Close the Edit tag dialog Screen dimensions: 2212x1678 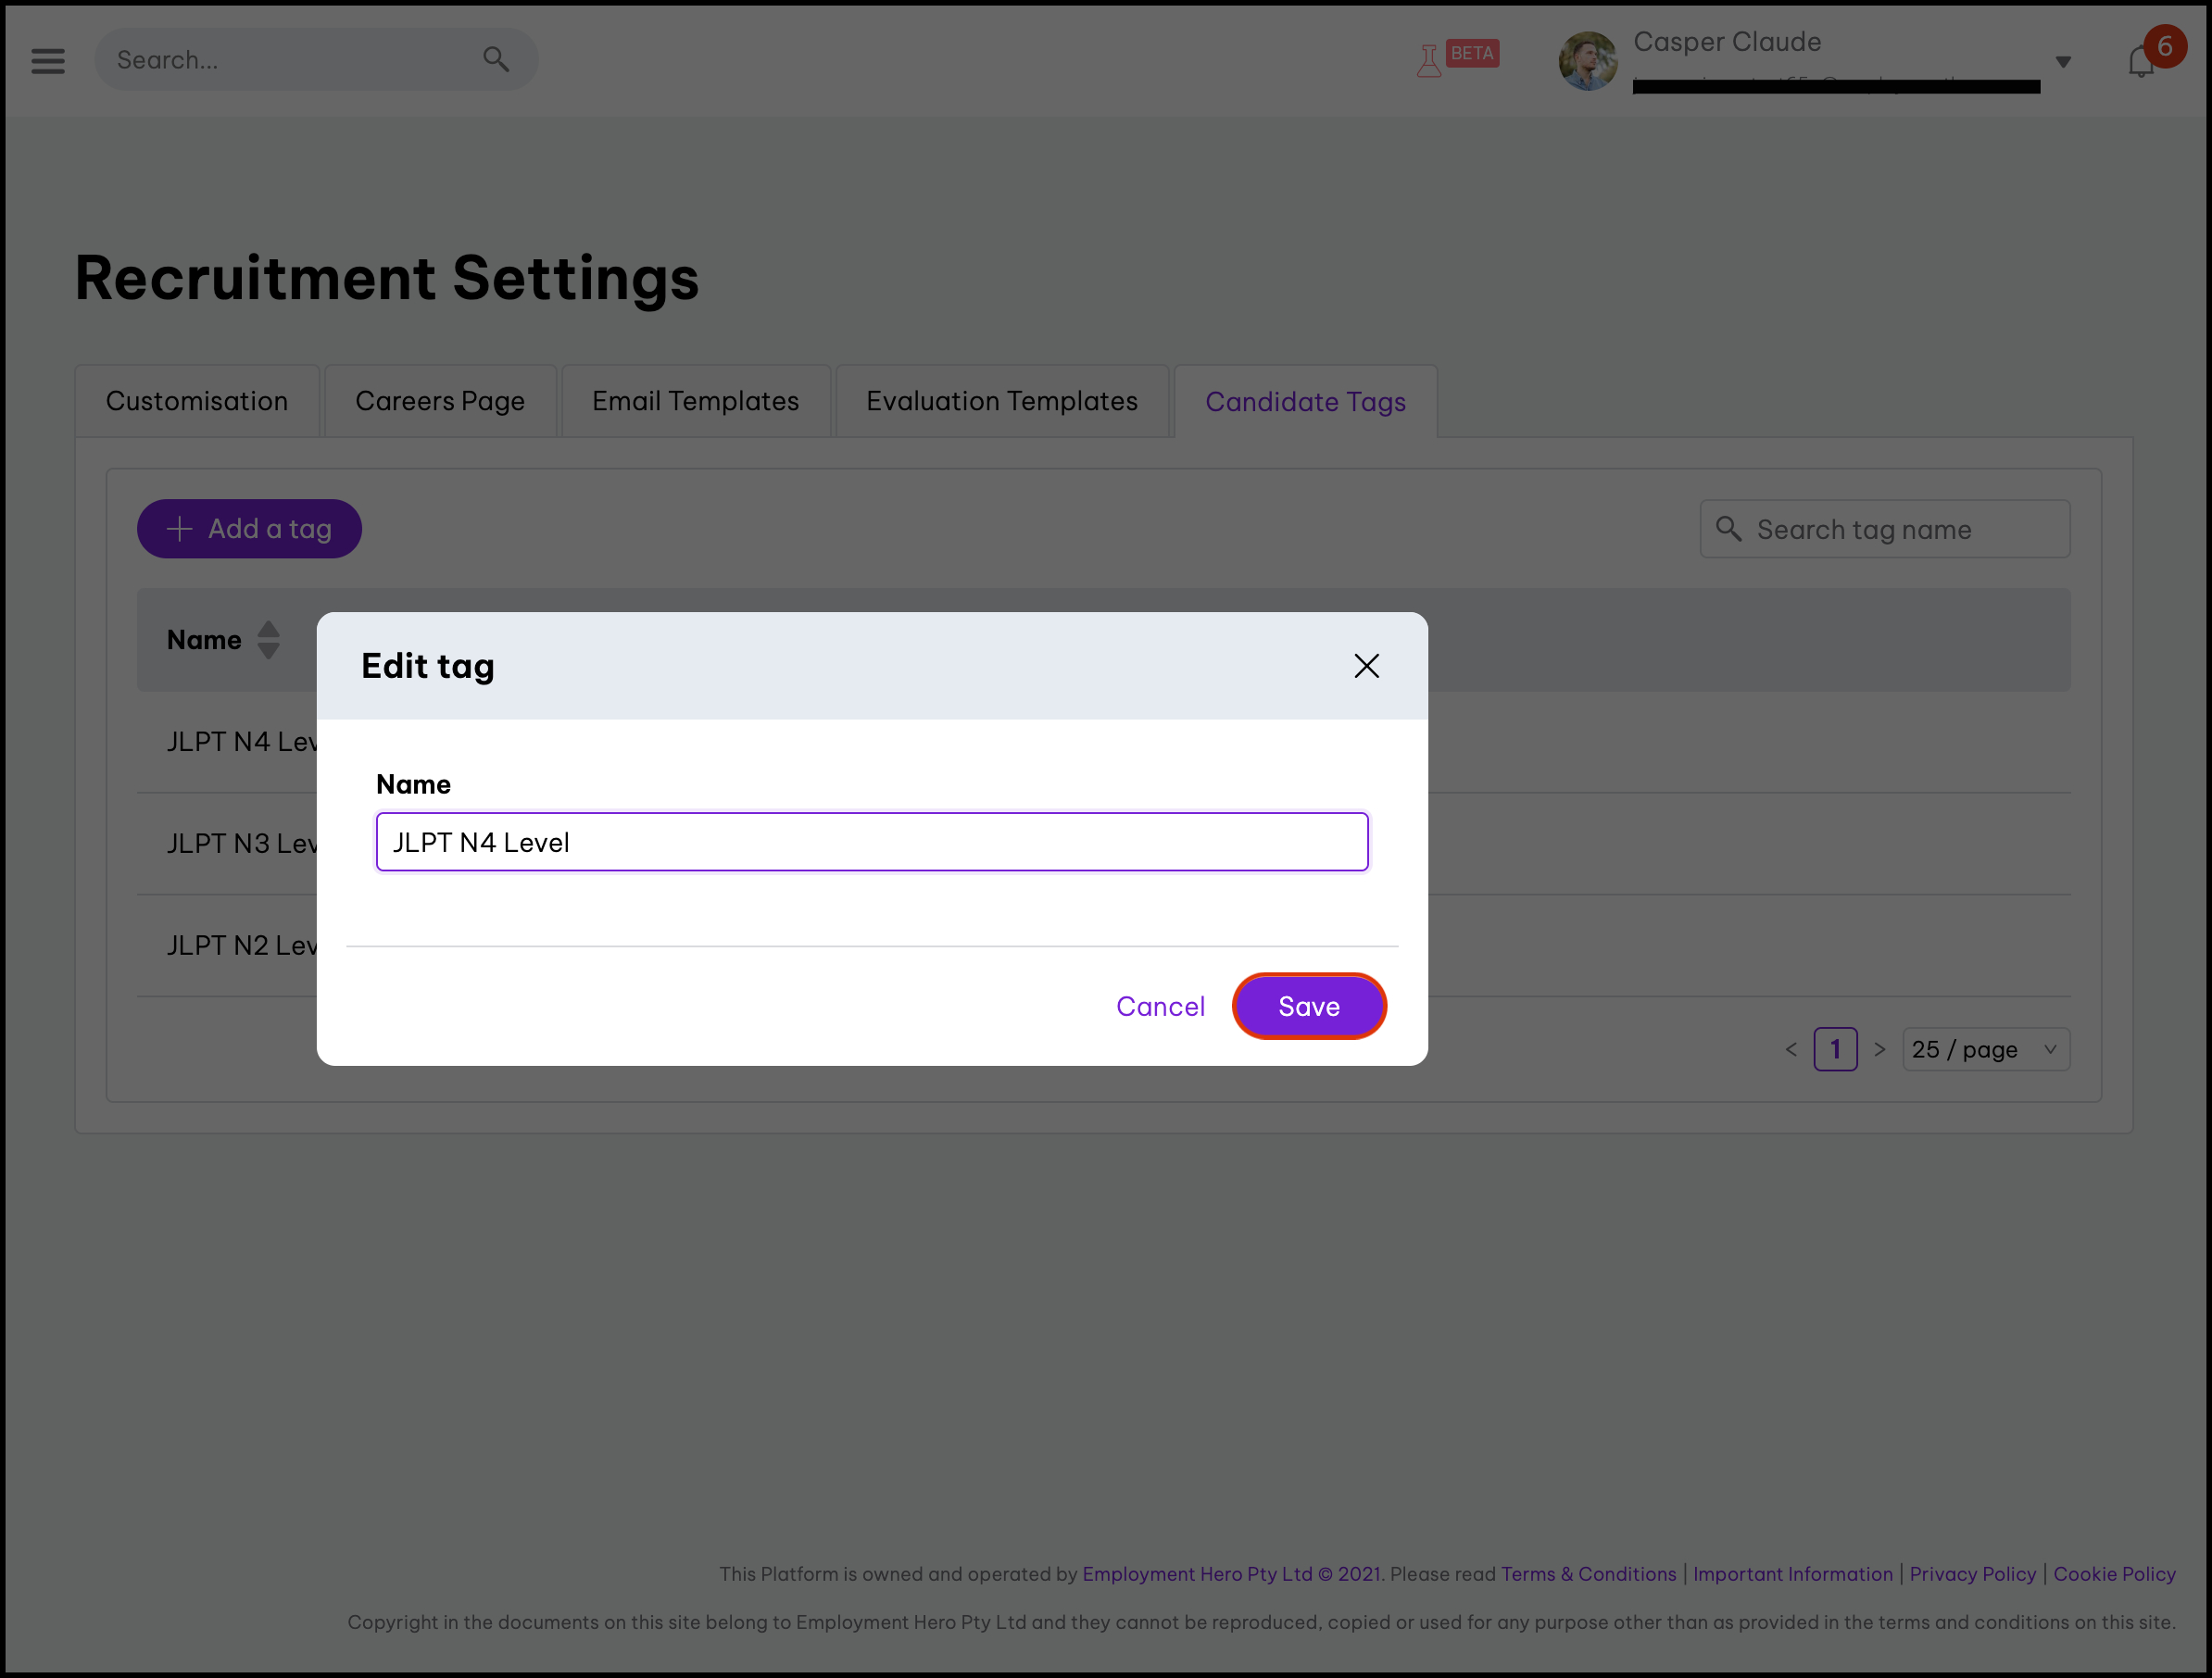pos(1366,666)
